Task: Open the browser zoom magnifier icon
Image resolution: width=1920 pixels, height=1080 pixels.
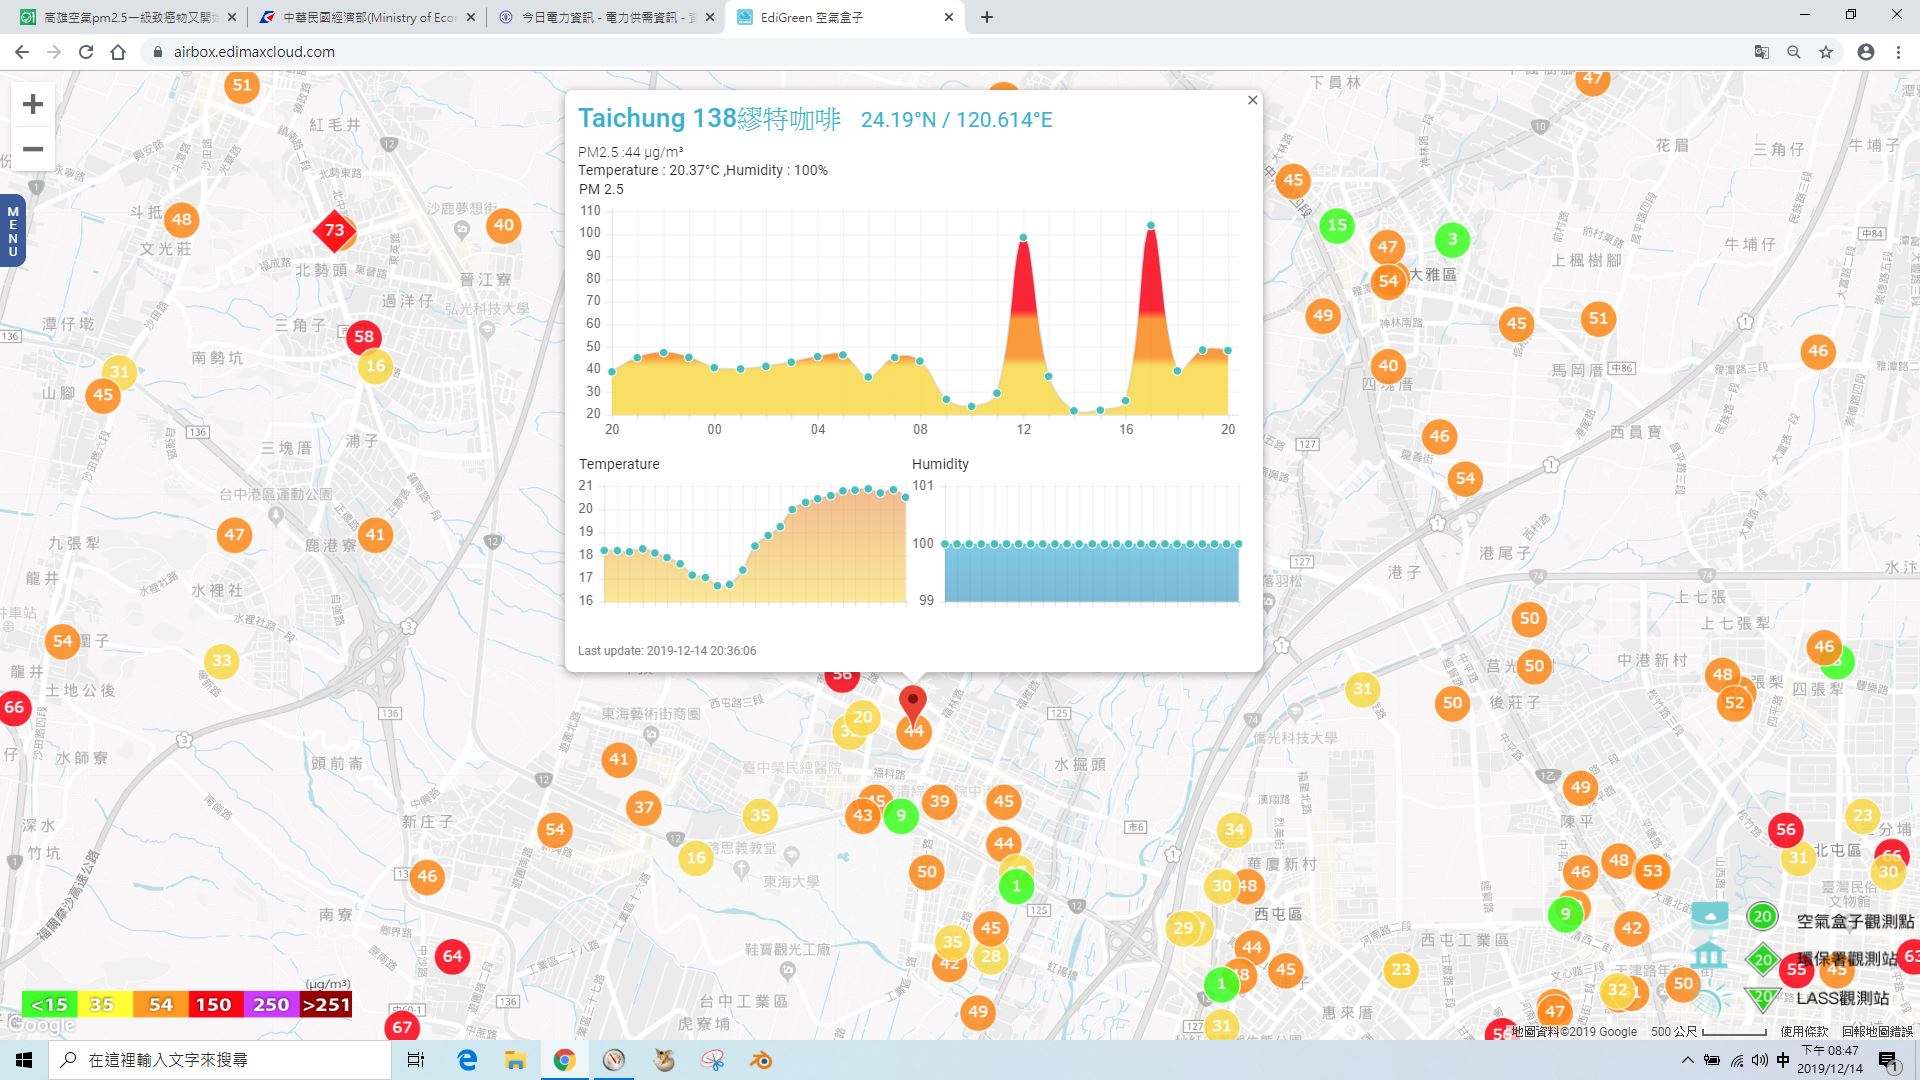Action: click(1794, 52)
